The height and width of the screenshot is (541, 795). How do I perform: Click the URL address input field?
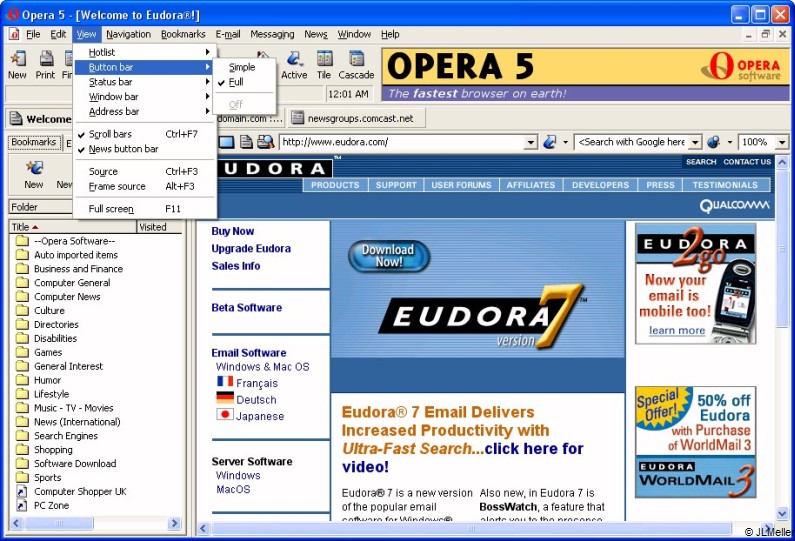pos(403,142)
